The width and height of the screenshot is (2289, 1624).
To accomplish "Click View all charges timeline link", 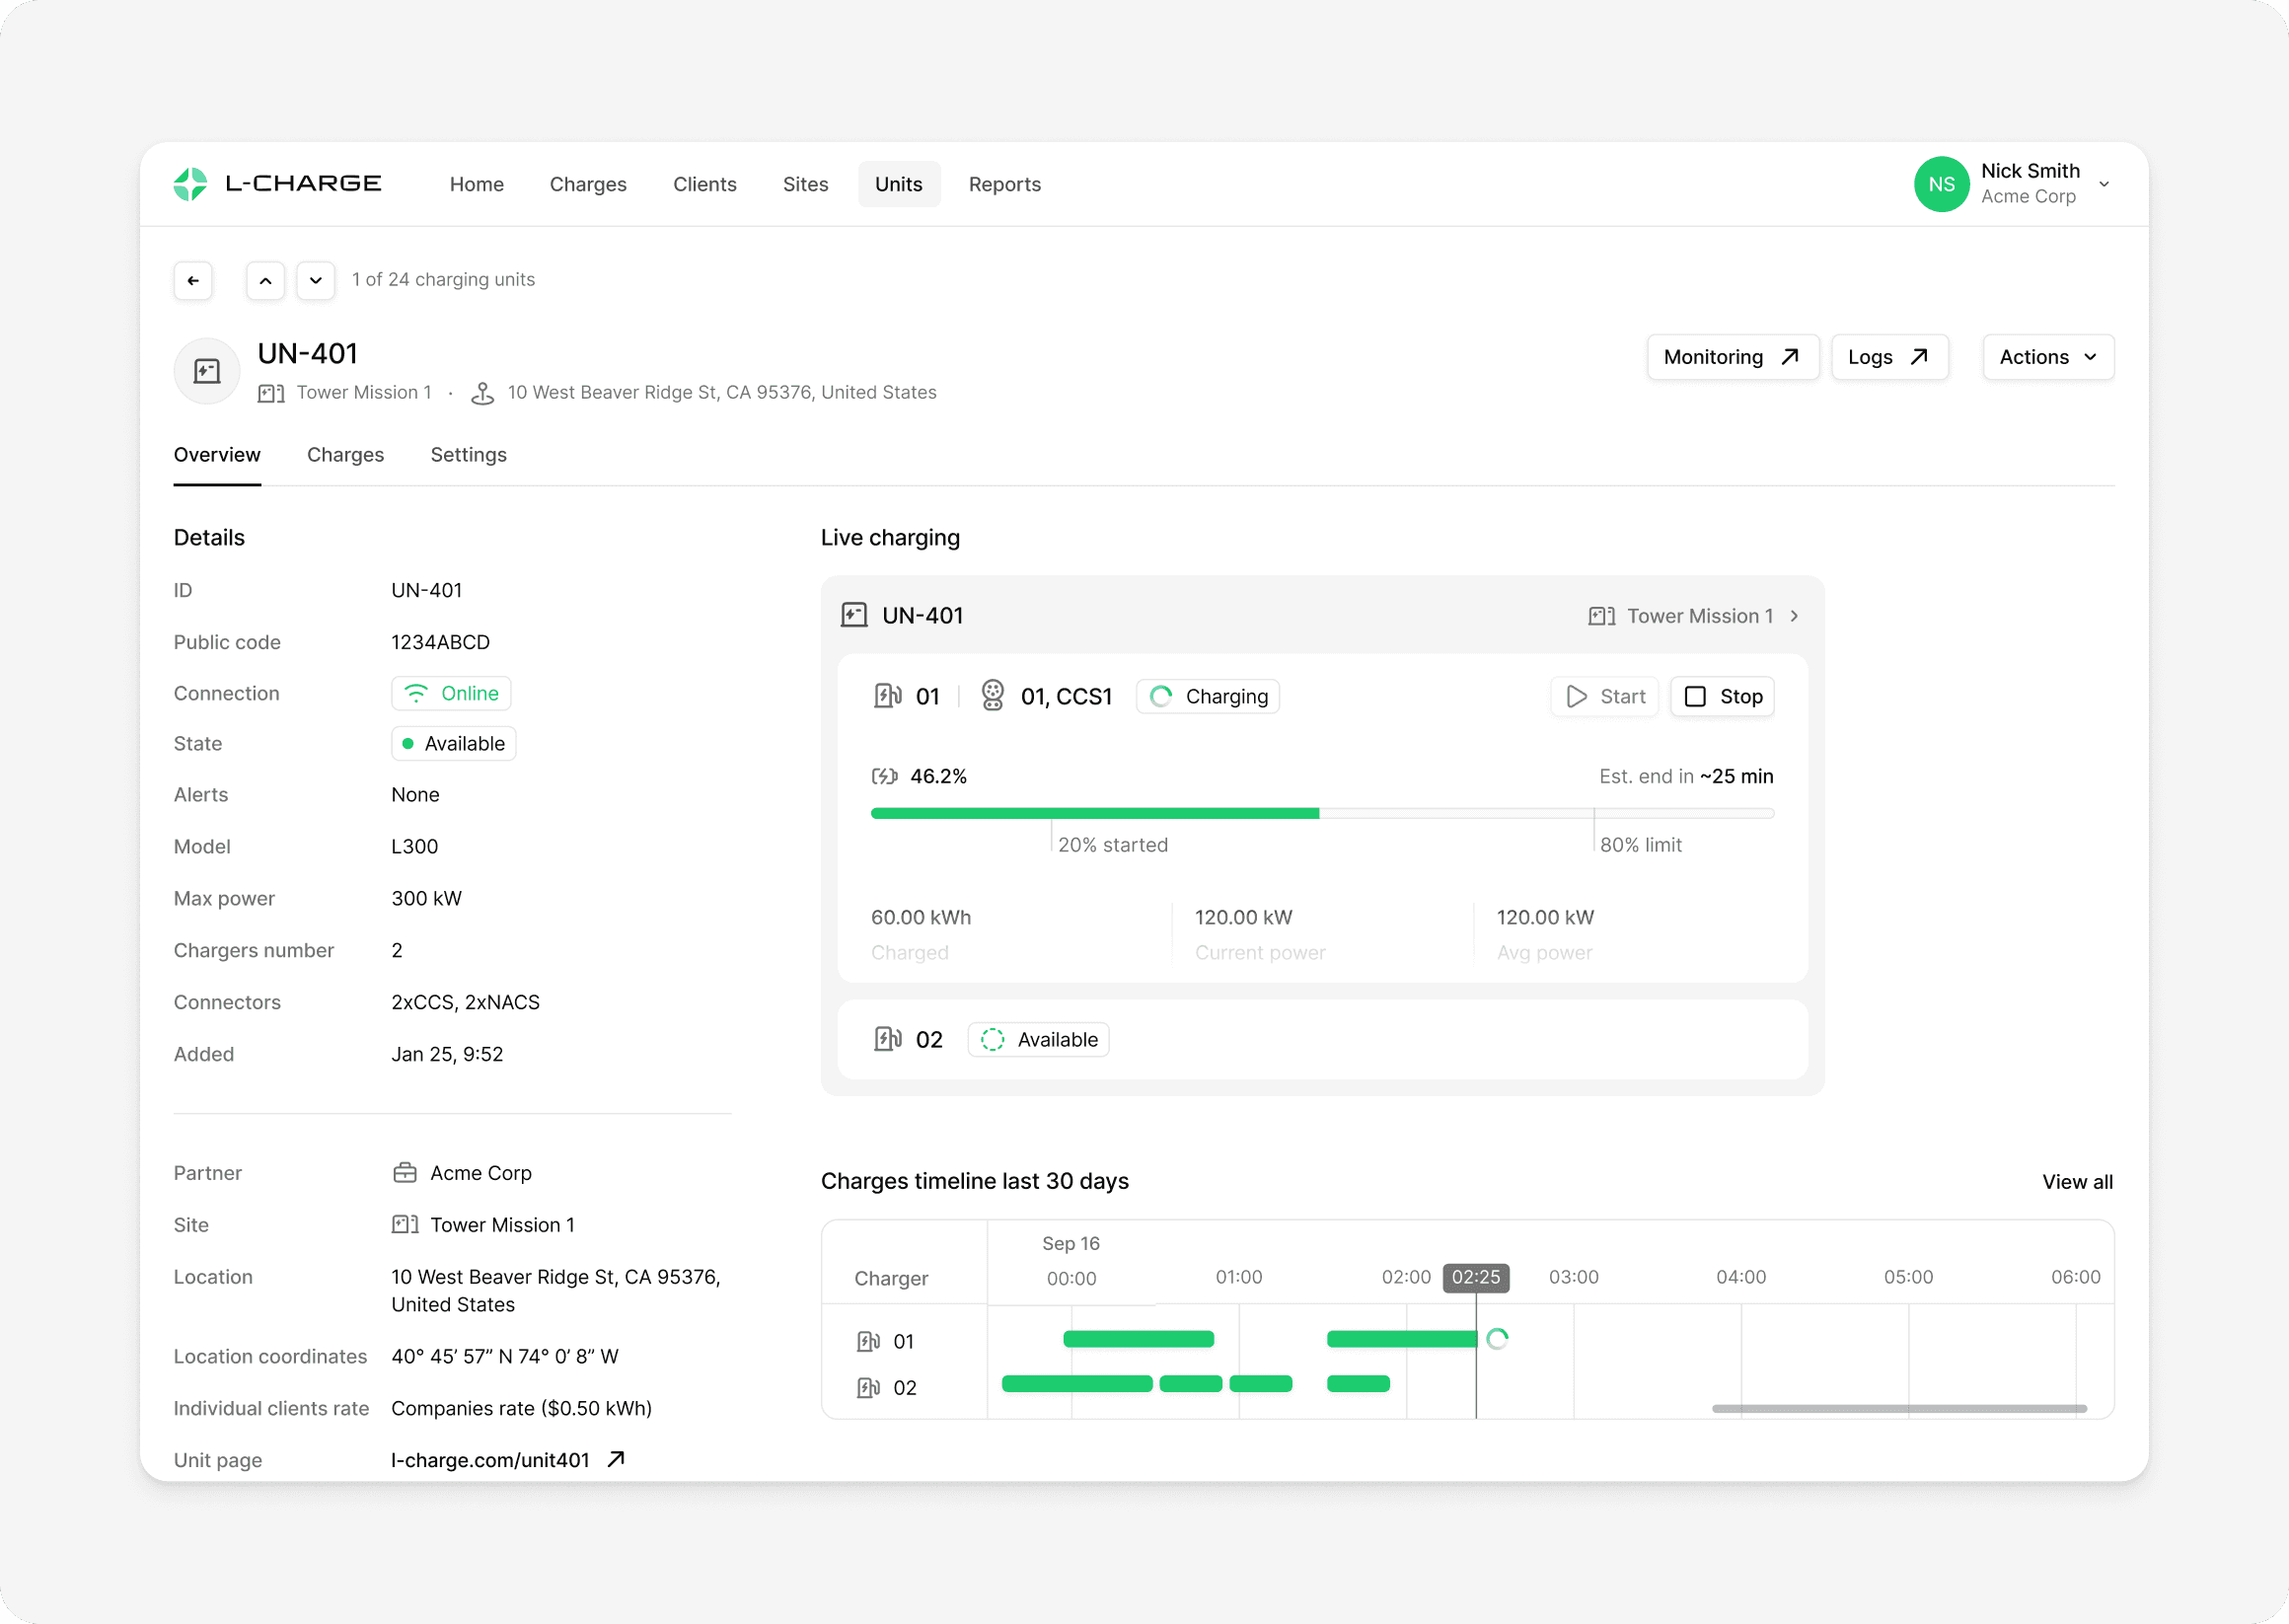I will [2076, 1181].
